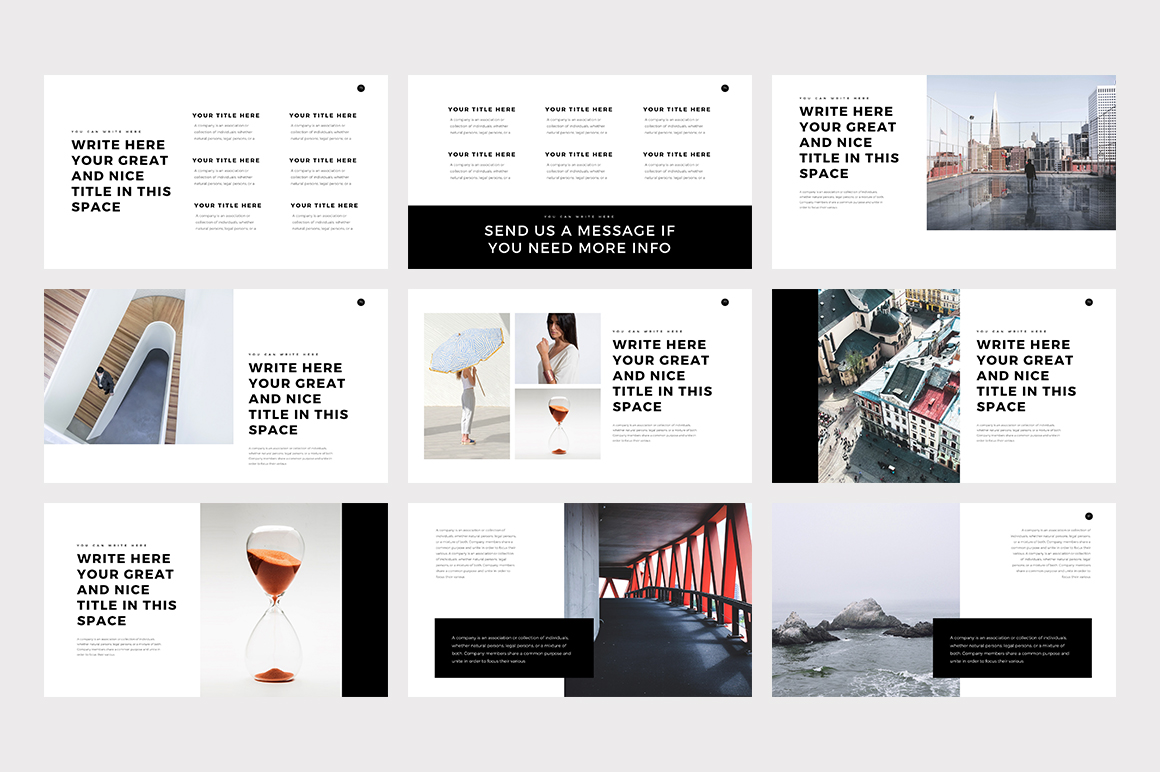Select the 'WRITE HERE YOUR GREAT…' title next to the woman and small hourglass photos
The image size is (1160, 772).
[662, 376]
